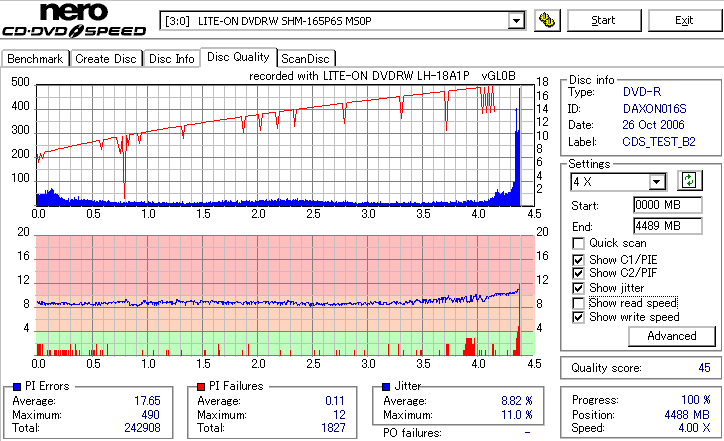Switch to the Benchmark tab

point(36,59)
